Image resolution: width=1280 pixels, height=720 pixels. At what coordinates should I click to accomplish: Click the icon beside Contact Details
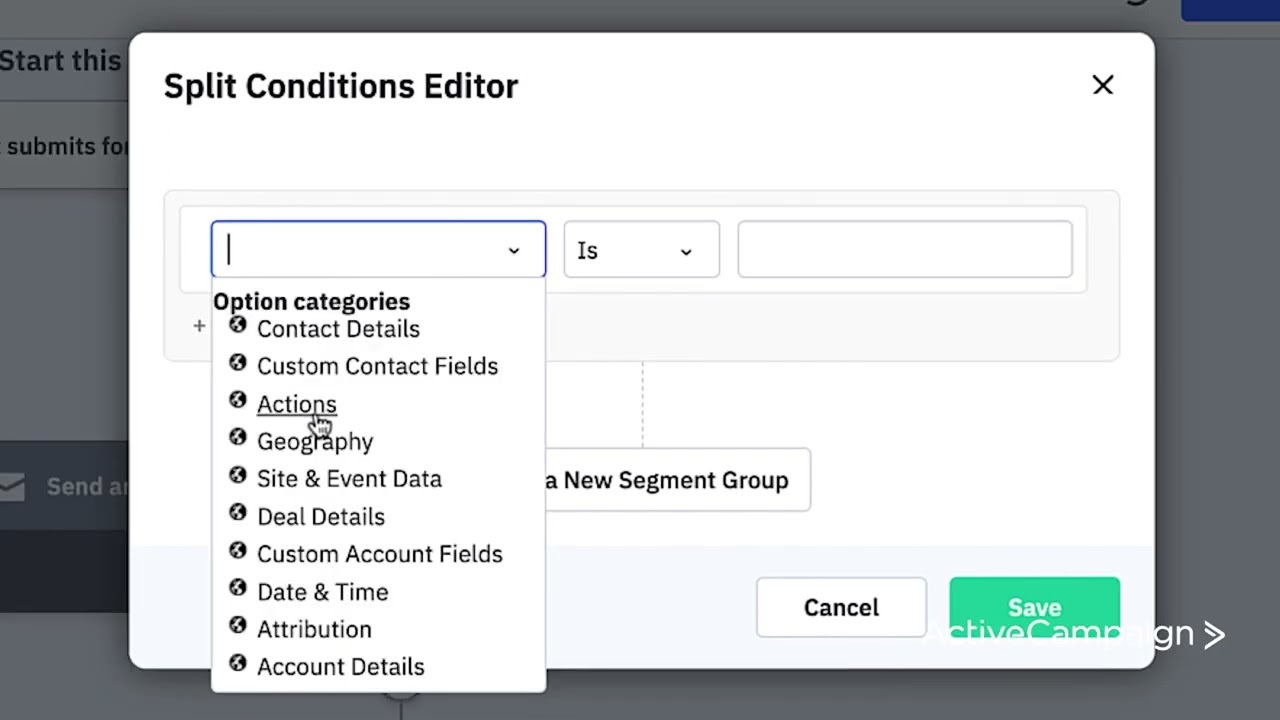pos(238,325)
